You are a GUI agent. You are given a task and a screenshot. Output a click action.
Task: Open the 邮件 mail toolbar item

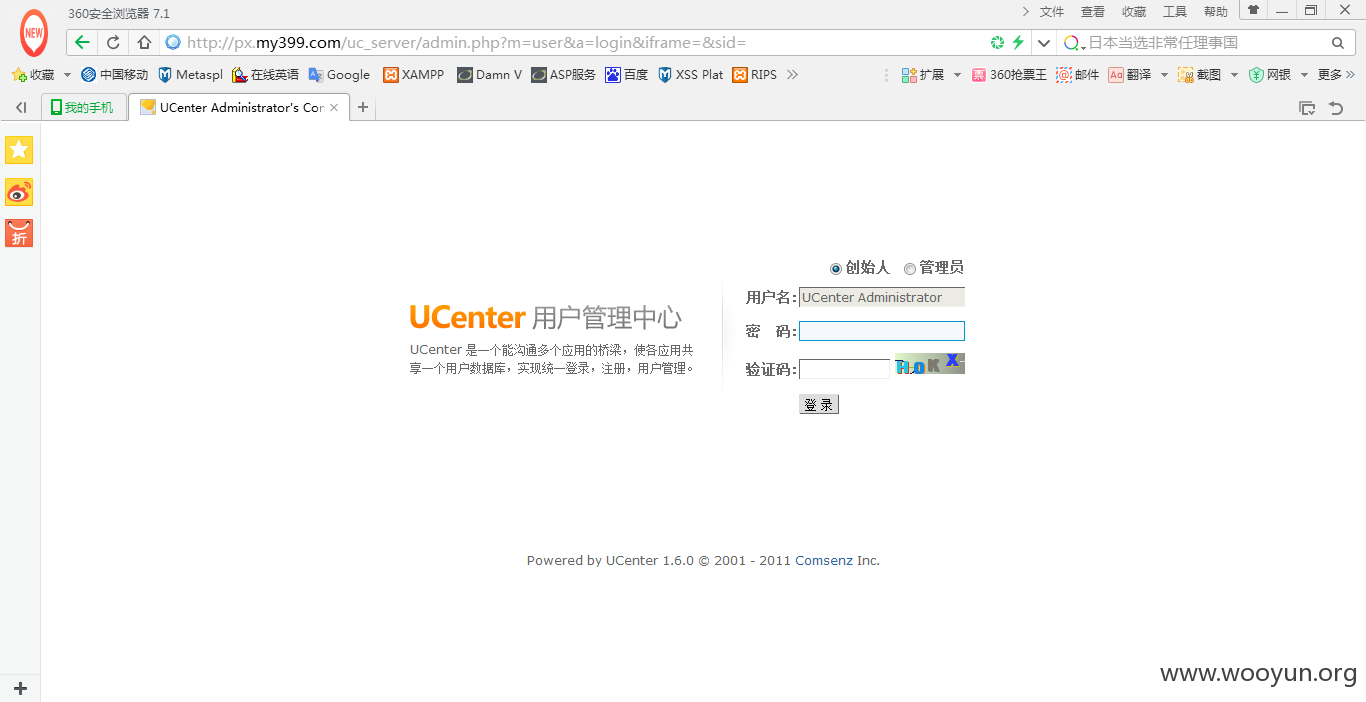[1078, 75]
